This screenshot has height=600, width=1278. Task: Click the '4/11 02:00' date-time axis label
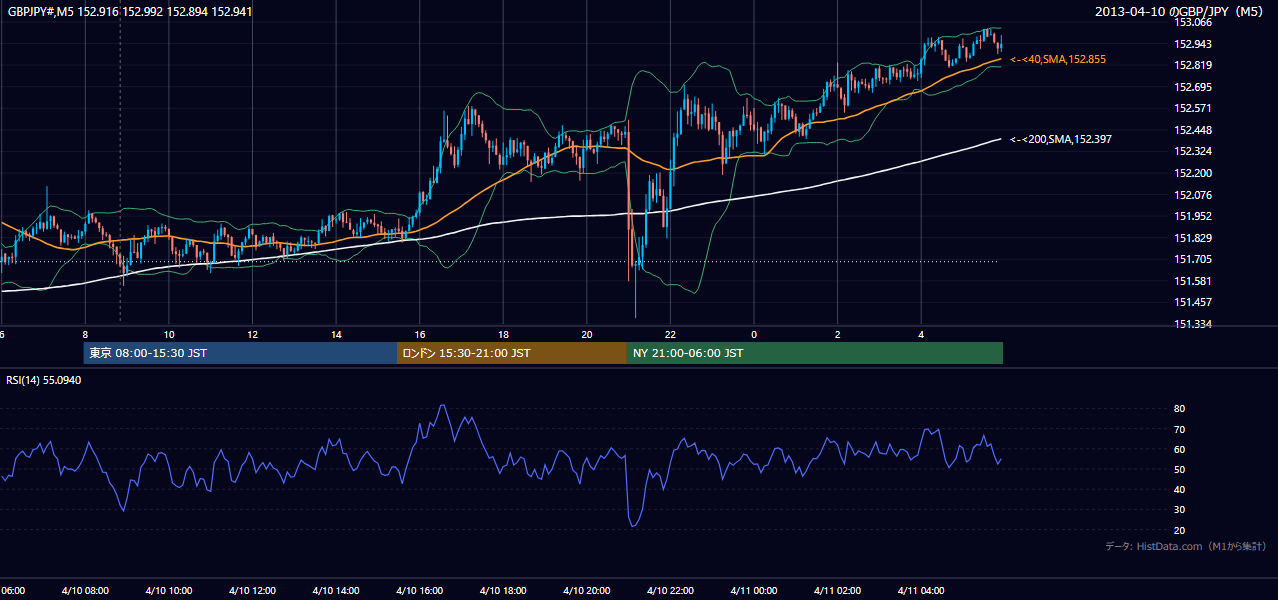click(x=838, y=591)
